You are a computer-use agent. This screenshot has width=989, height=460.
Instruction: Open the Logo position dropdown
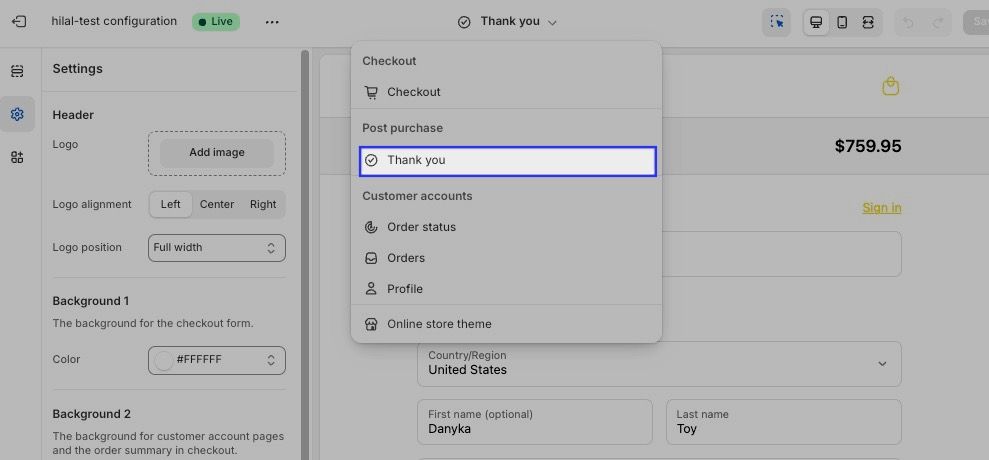coord(216,247)
